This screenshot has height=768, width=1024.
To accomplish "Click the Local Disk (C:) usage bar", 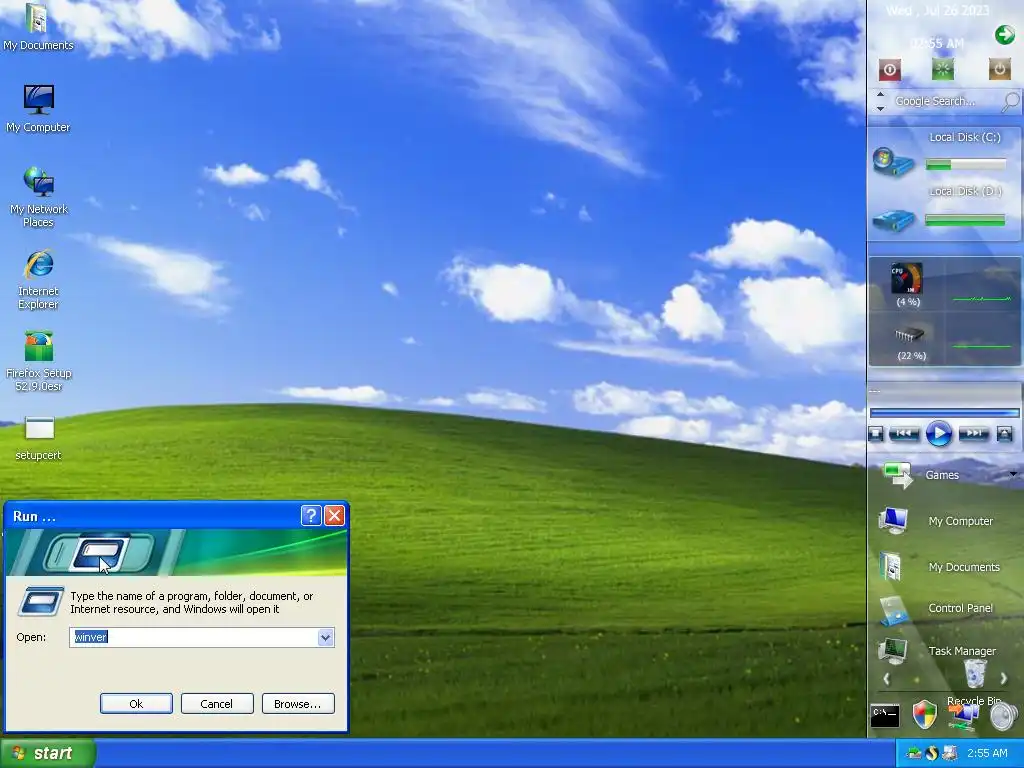I will (x=965, y=165).
